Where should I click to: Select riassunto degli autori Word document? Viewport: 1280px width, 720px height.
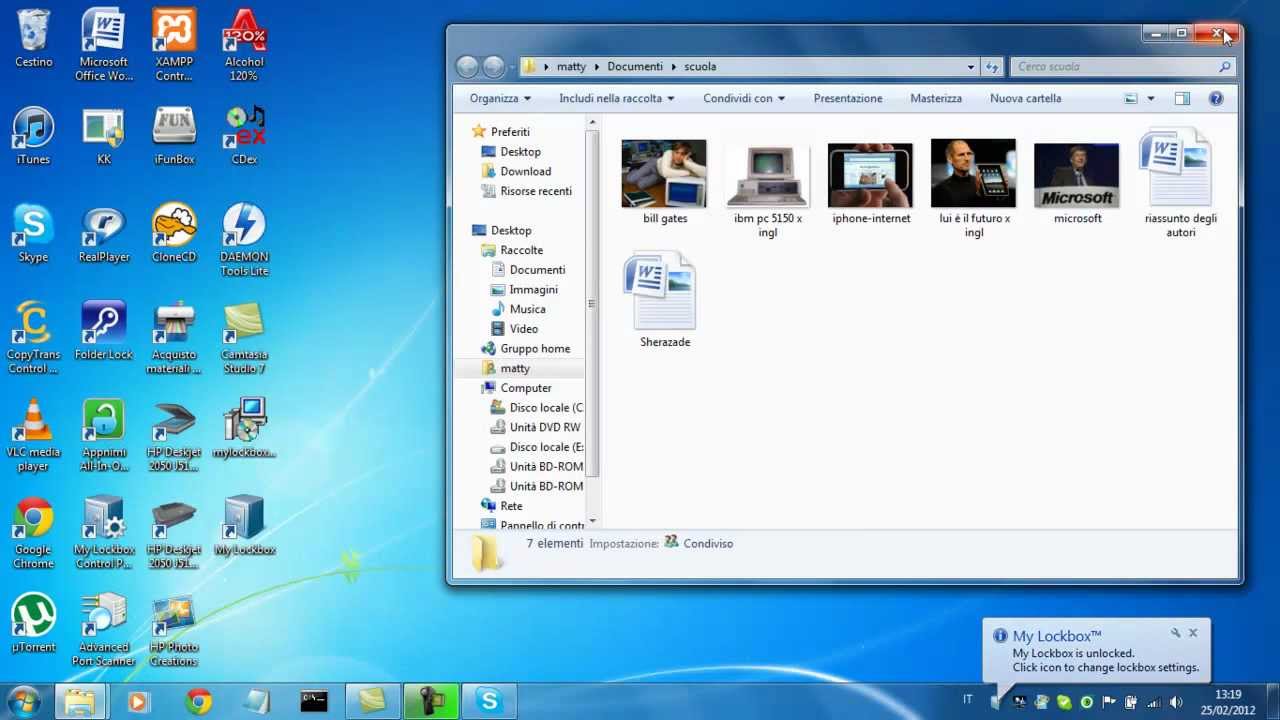1180,184
